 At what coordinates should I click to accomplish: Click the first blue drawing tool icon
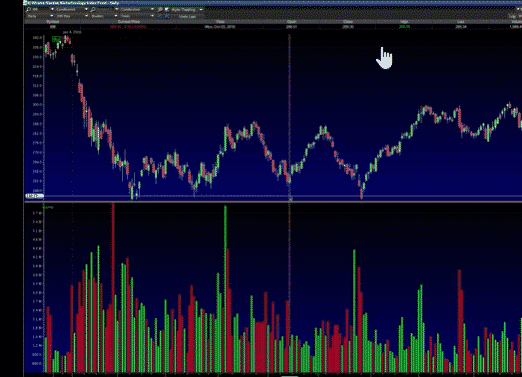coord(160,16)
